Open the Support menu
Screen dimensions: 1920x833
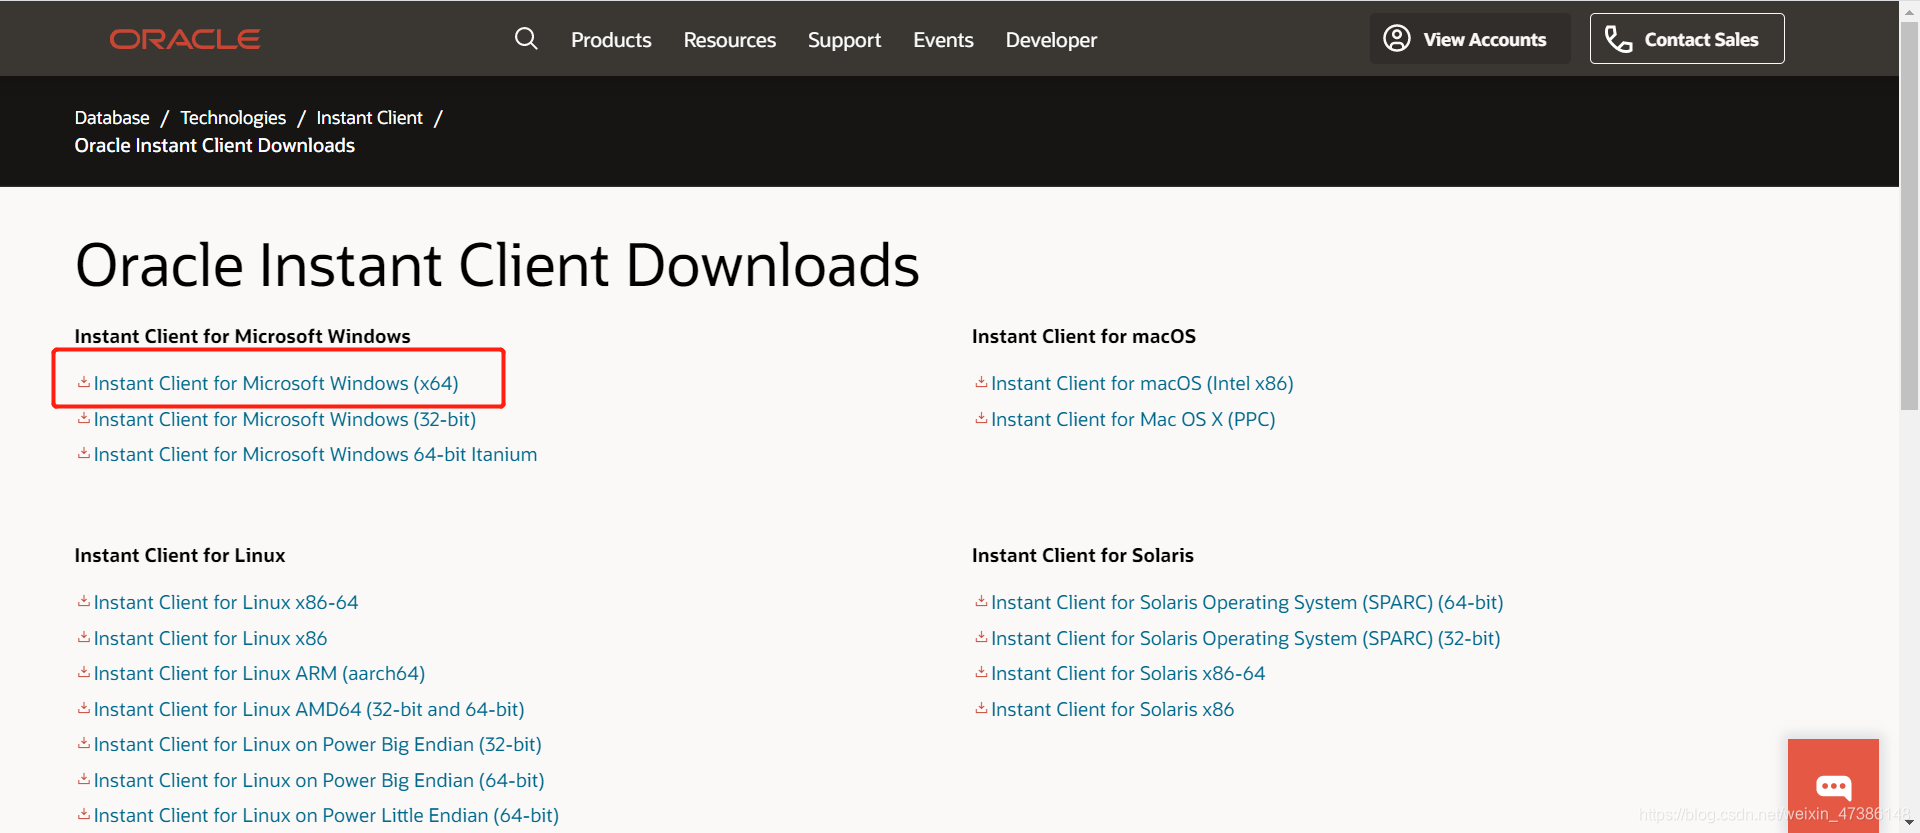point(844,40)
